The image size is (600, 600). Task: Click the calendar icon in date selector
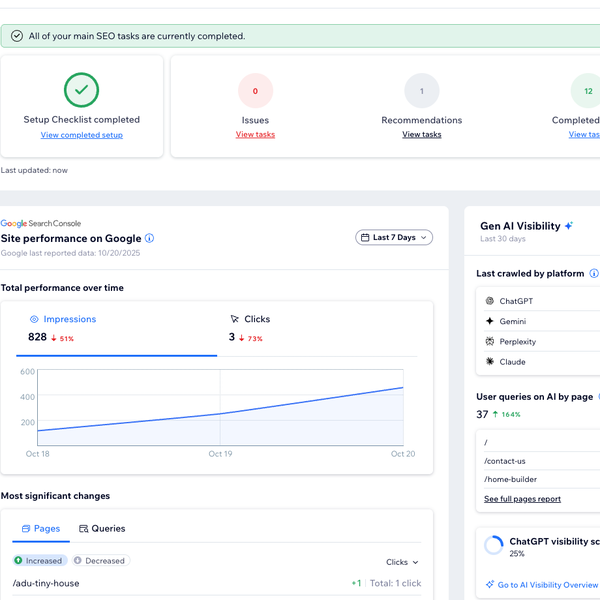tap(365, 237)
